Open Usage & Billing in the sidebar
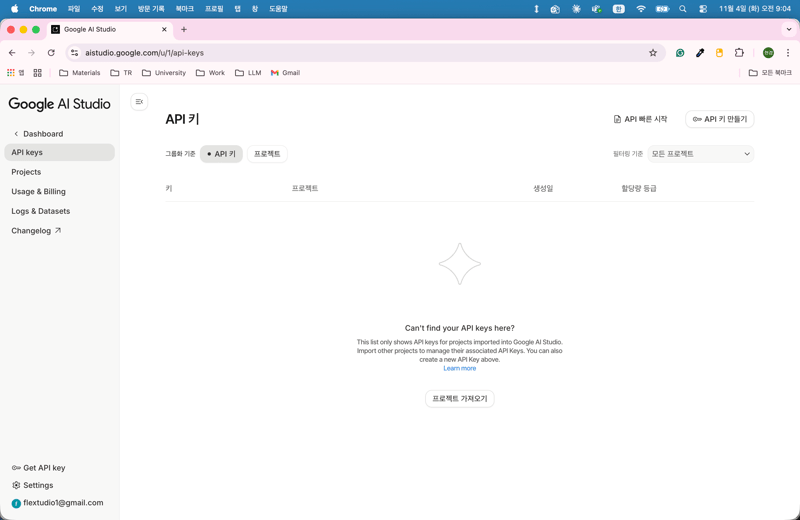This screenshot has height=520, width=800. click(x=38, y=191)
